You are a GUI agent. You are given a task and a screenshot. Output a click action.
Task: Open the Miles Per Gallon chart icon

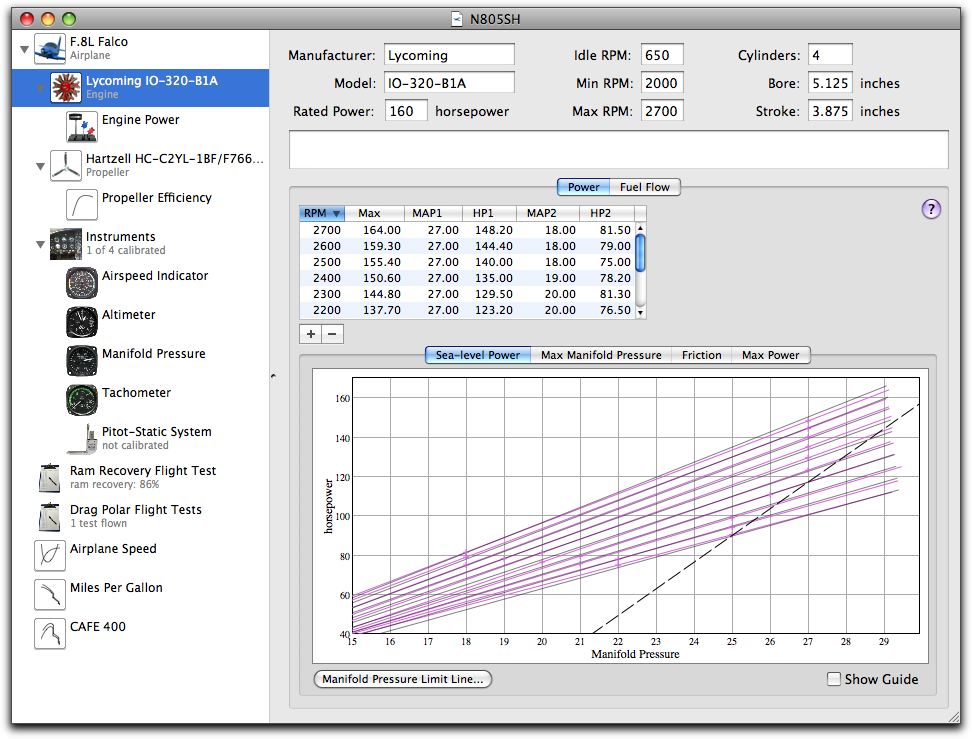(x=50, y=595)
